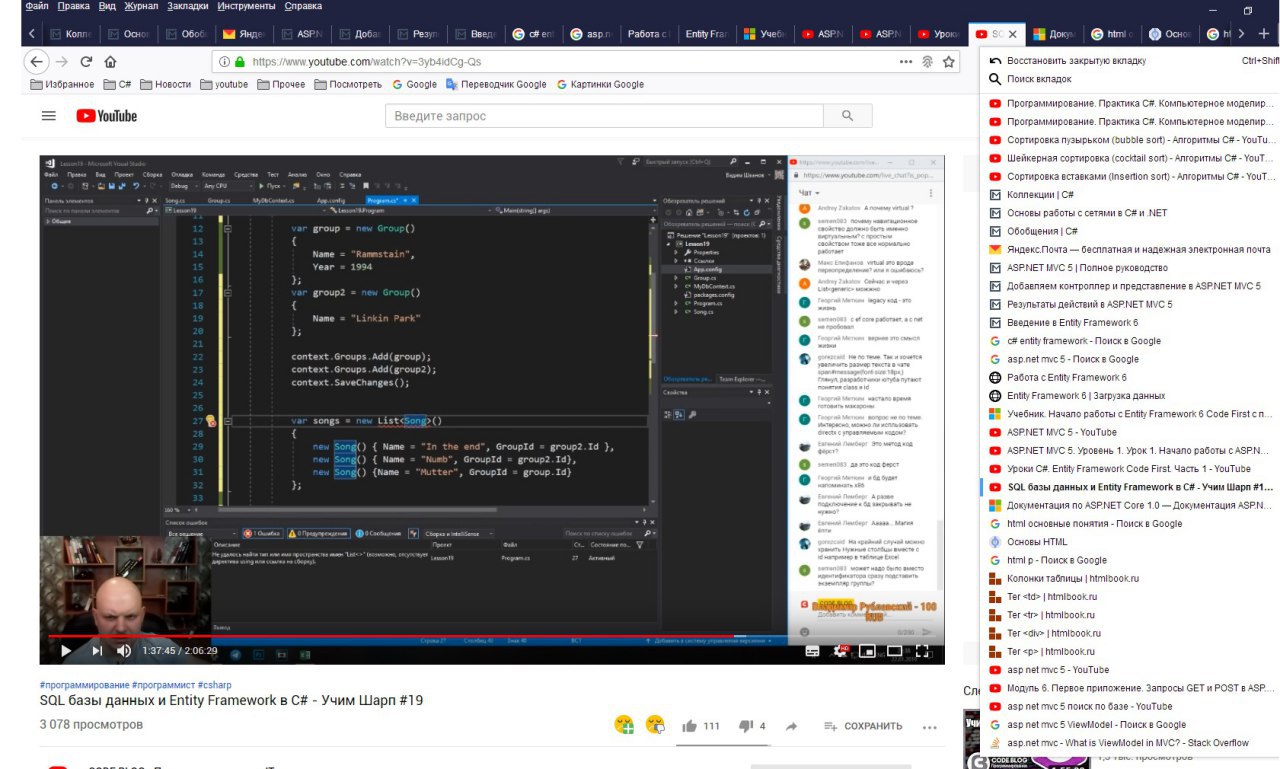Switch to Введение в Entity Framework 6 entry
Image resolution: width=1280 pixels, height=769 pixels.
pyautogui.click(x=1130, y=322)
